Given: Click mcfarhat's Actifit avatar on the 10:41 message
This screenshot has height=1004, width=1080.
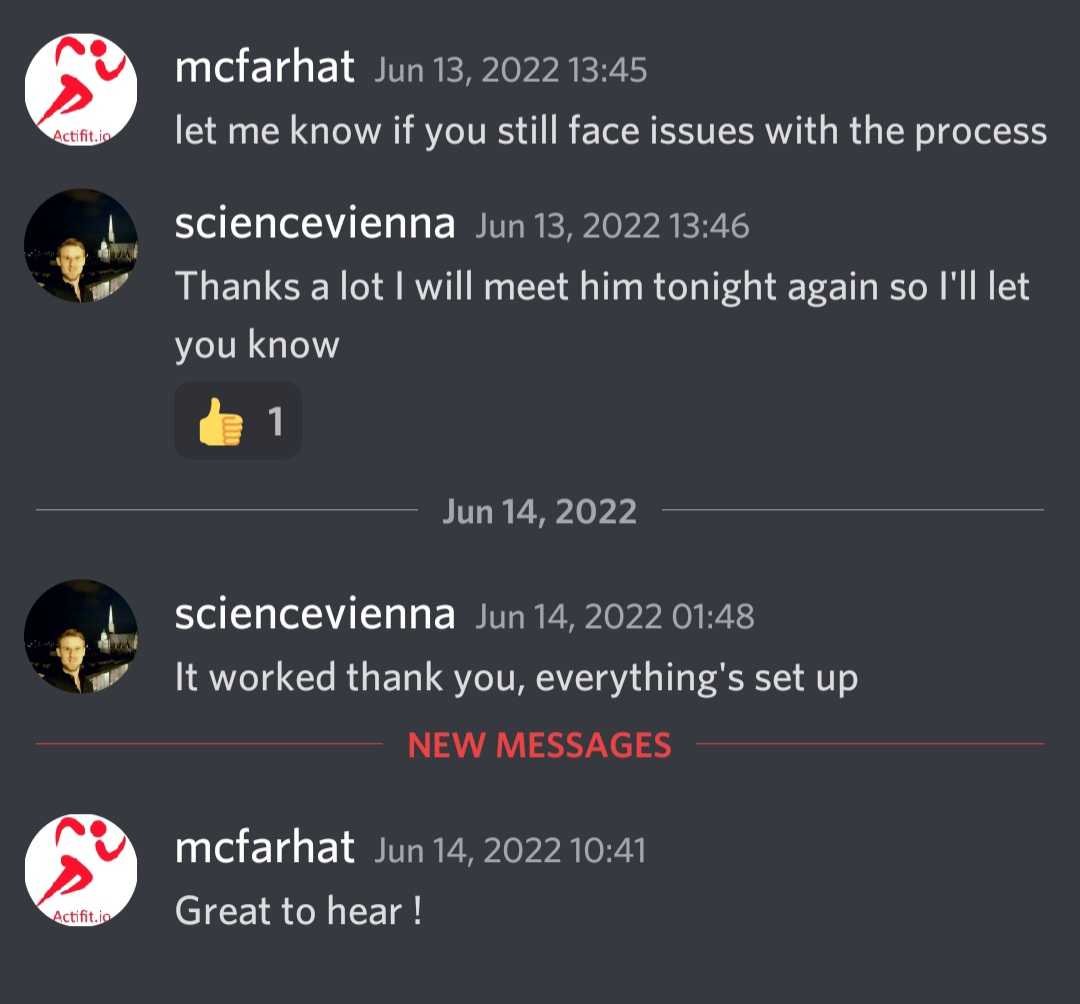Looking at the screenshot, I should pos(81,870).
